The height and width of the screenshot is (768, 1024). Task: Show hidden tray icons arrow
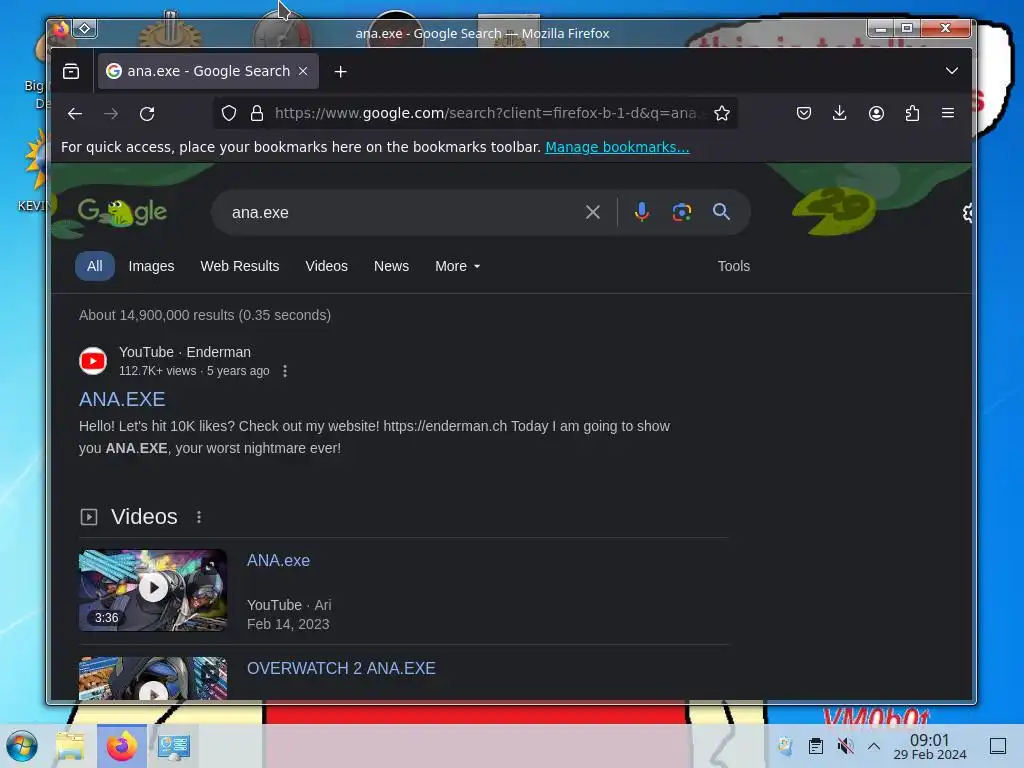point(874,746)
